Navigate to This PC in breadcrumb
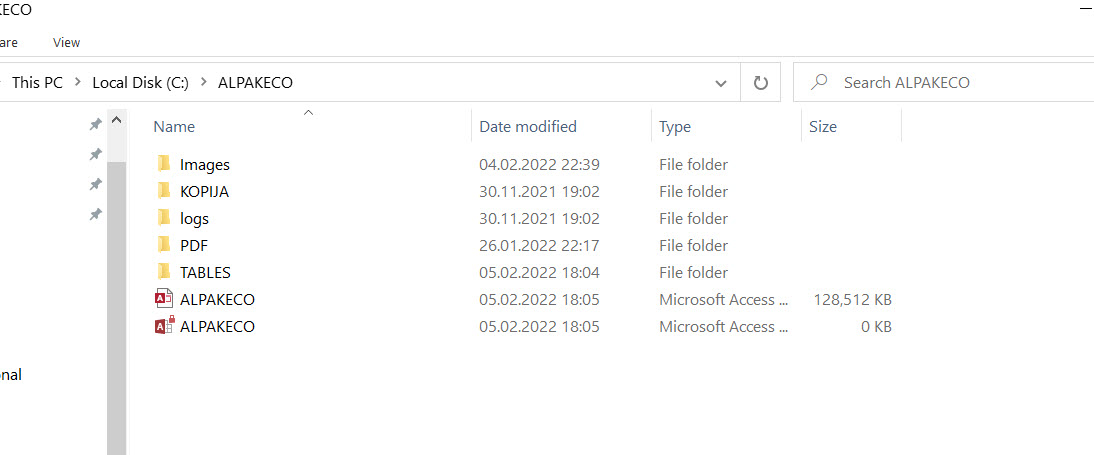Screen dimensions: 1094x455 coord(38,82)
